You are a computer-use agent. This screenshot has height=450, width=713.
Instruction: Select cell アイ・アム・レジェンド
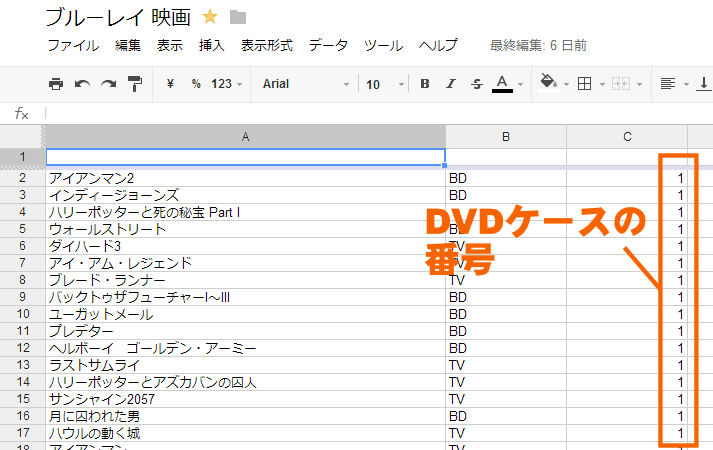[x=246, y=263]
